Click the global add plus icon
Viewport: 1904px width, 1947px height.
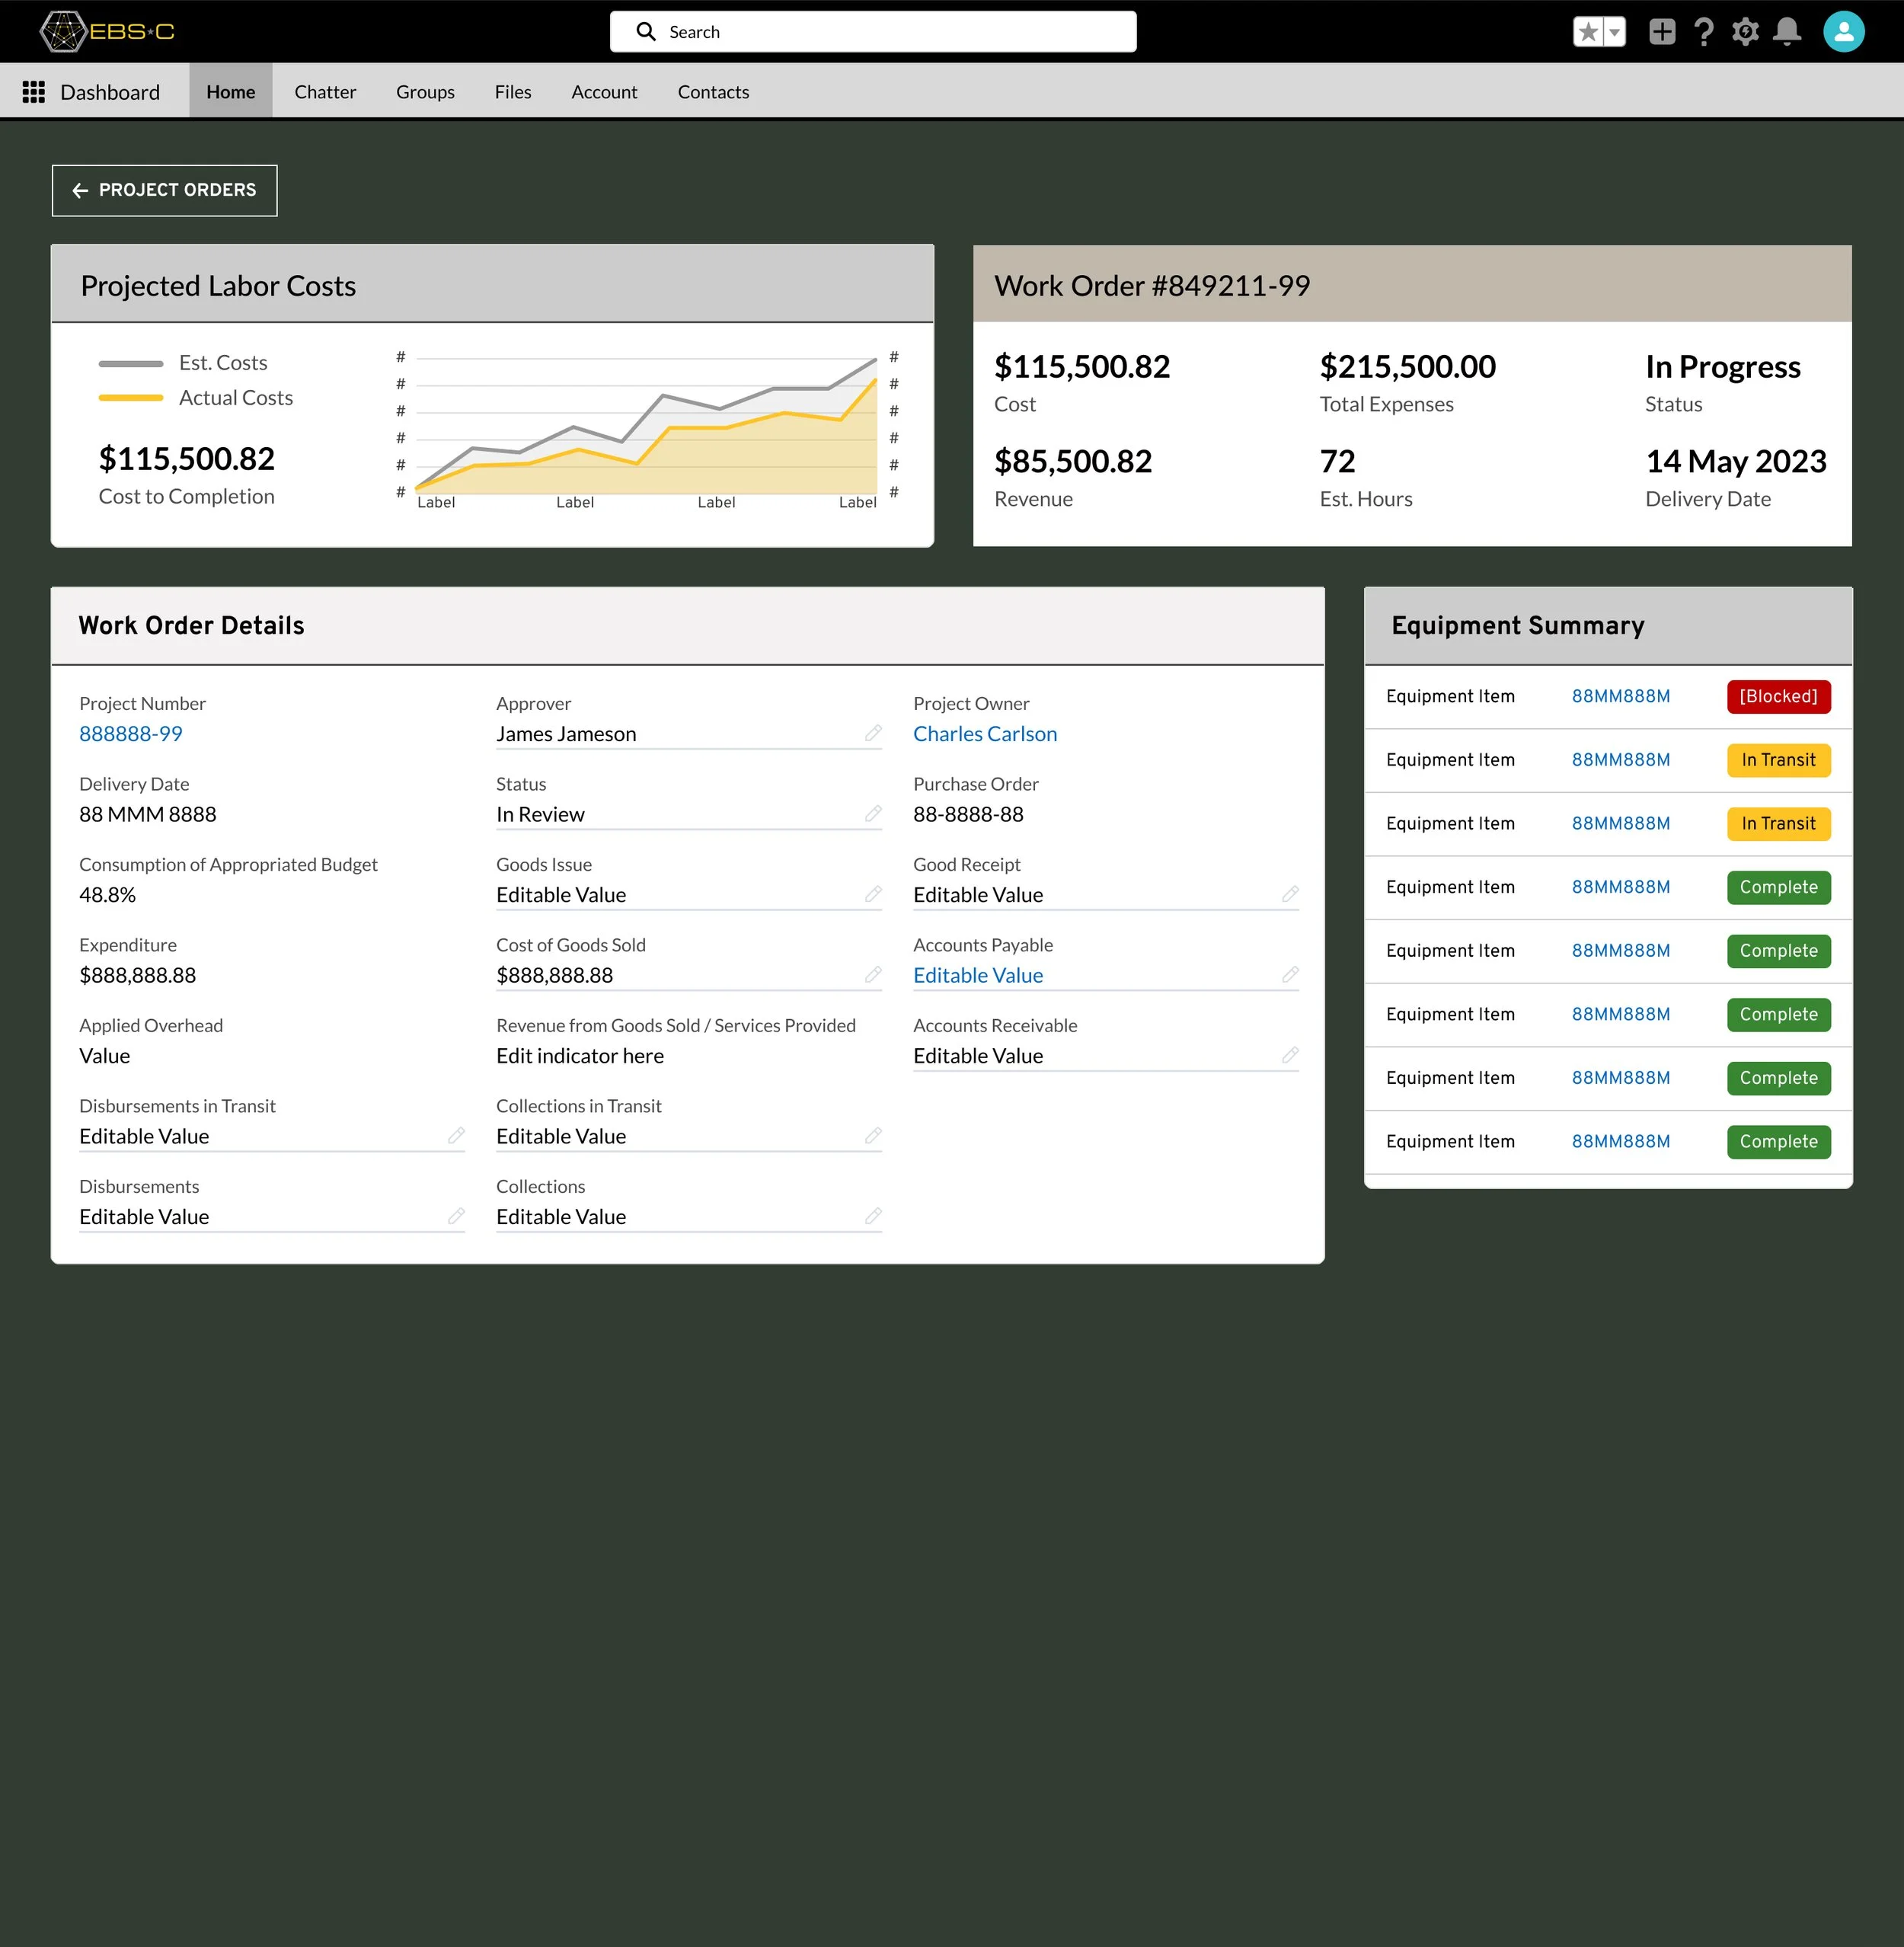pos(1662,32)
